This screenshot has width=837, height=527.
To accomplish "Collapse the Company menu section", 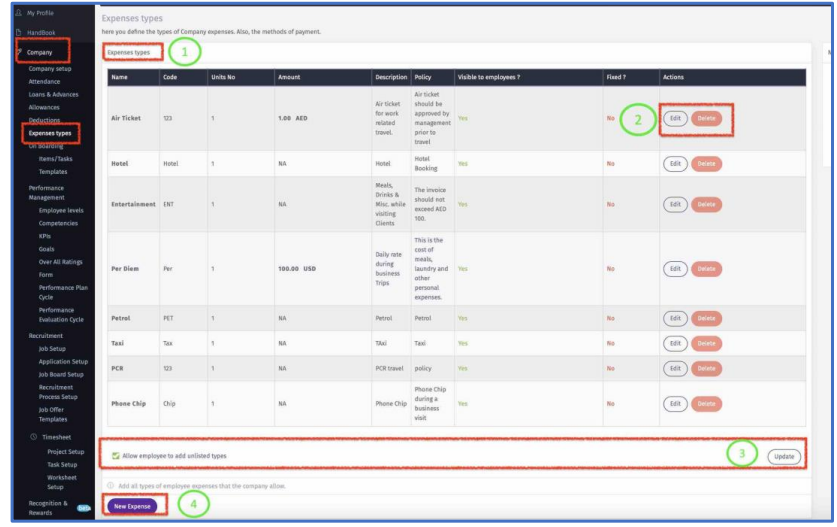I will point(40,51).
